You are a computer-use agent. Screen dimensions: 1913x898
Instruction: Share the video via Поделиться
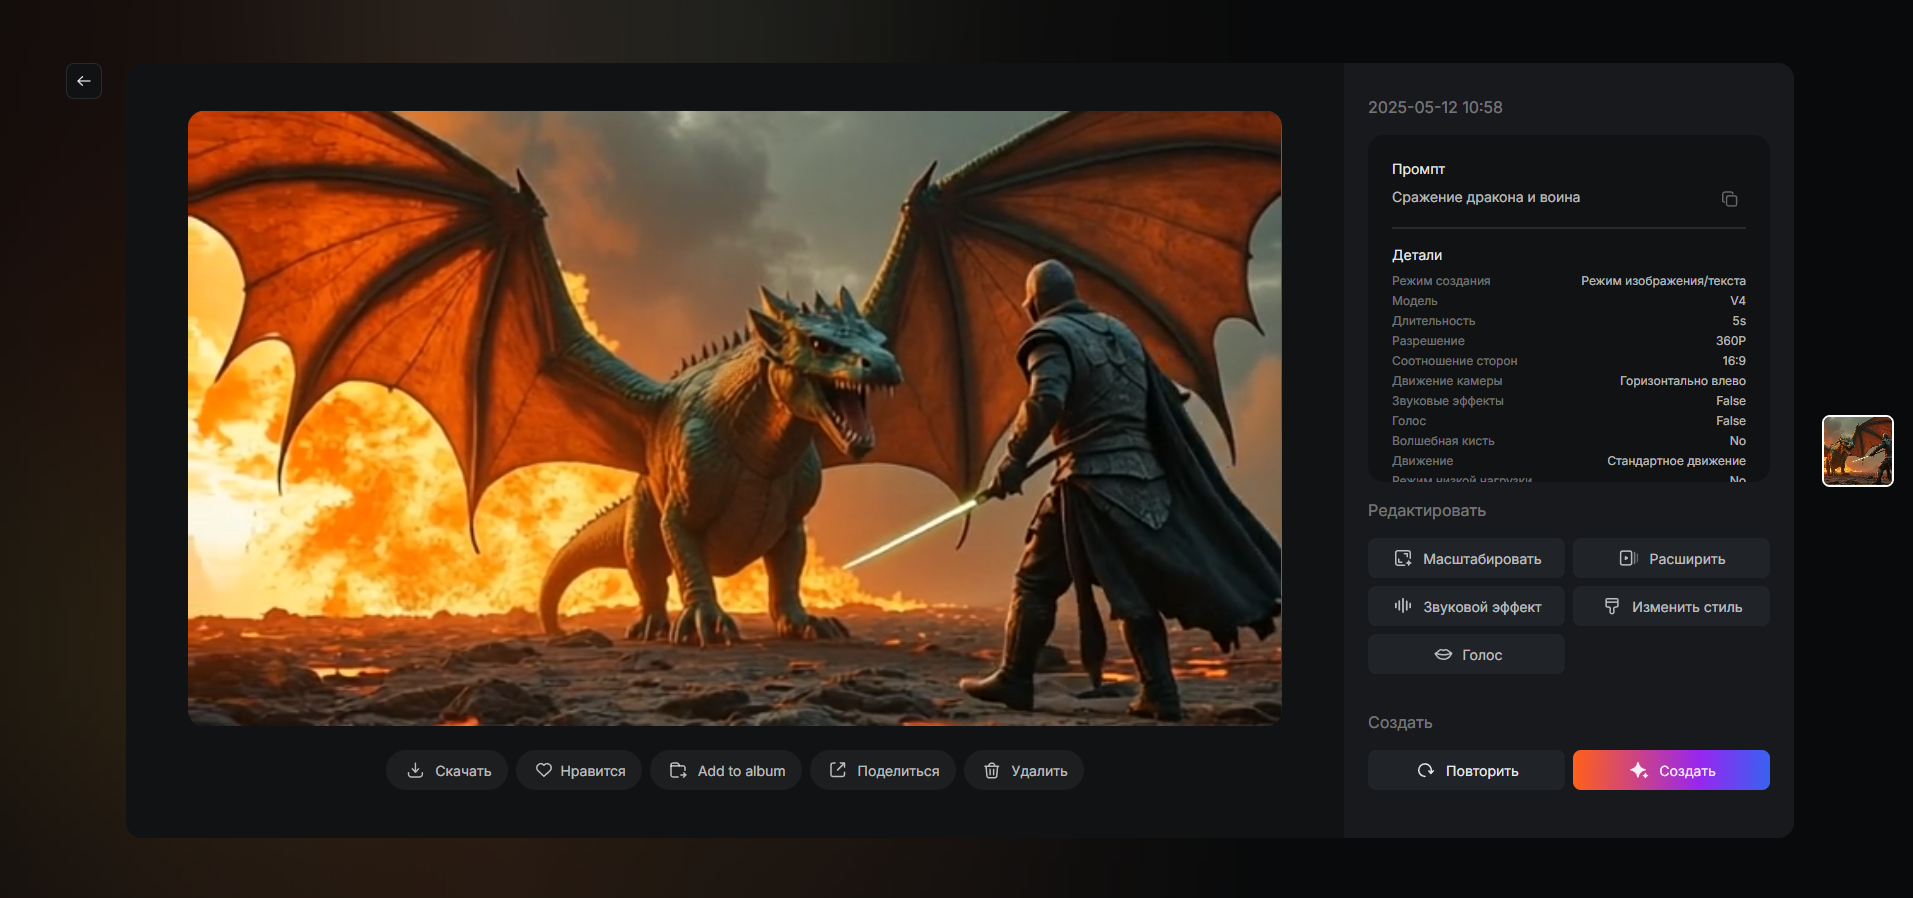click(883, 770)
